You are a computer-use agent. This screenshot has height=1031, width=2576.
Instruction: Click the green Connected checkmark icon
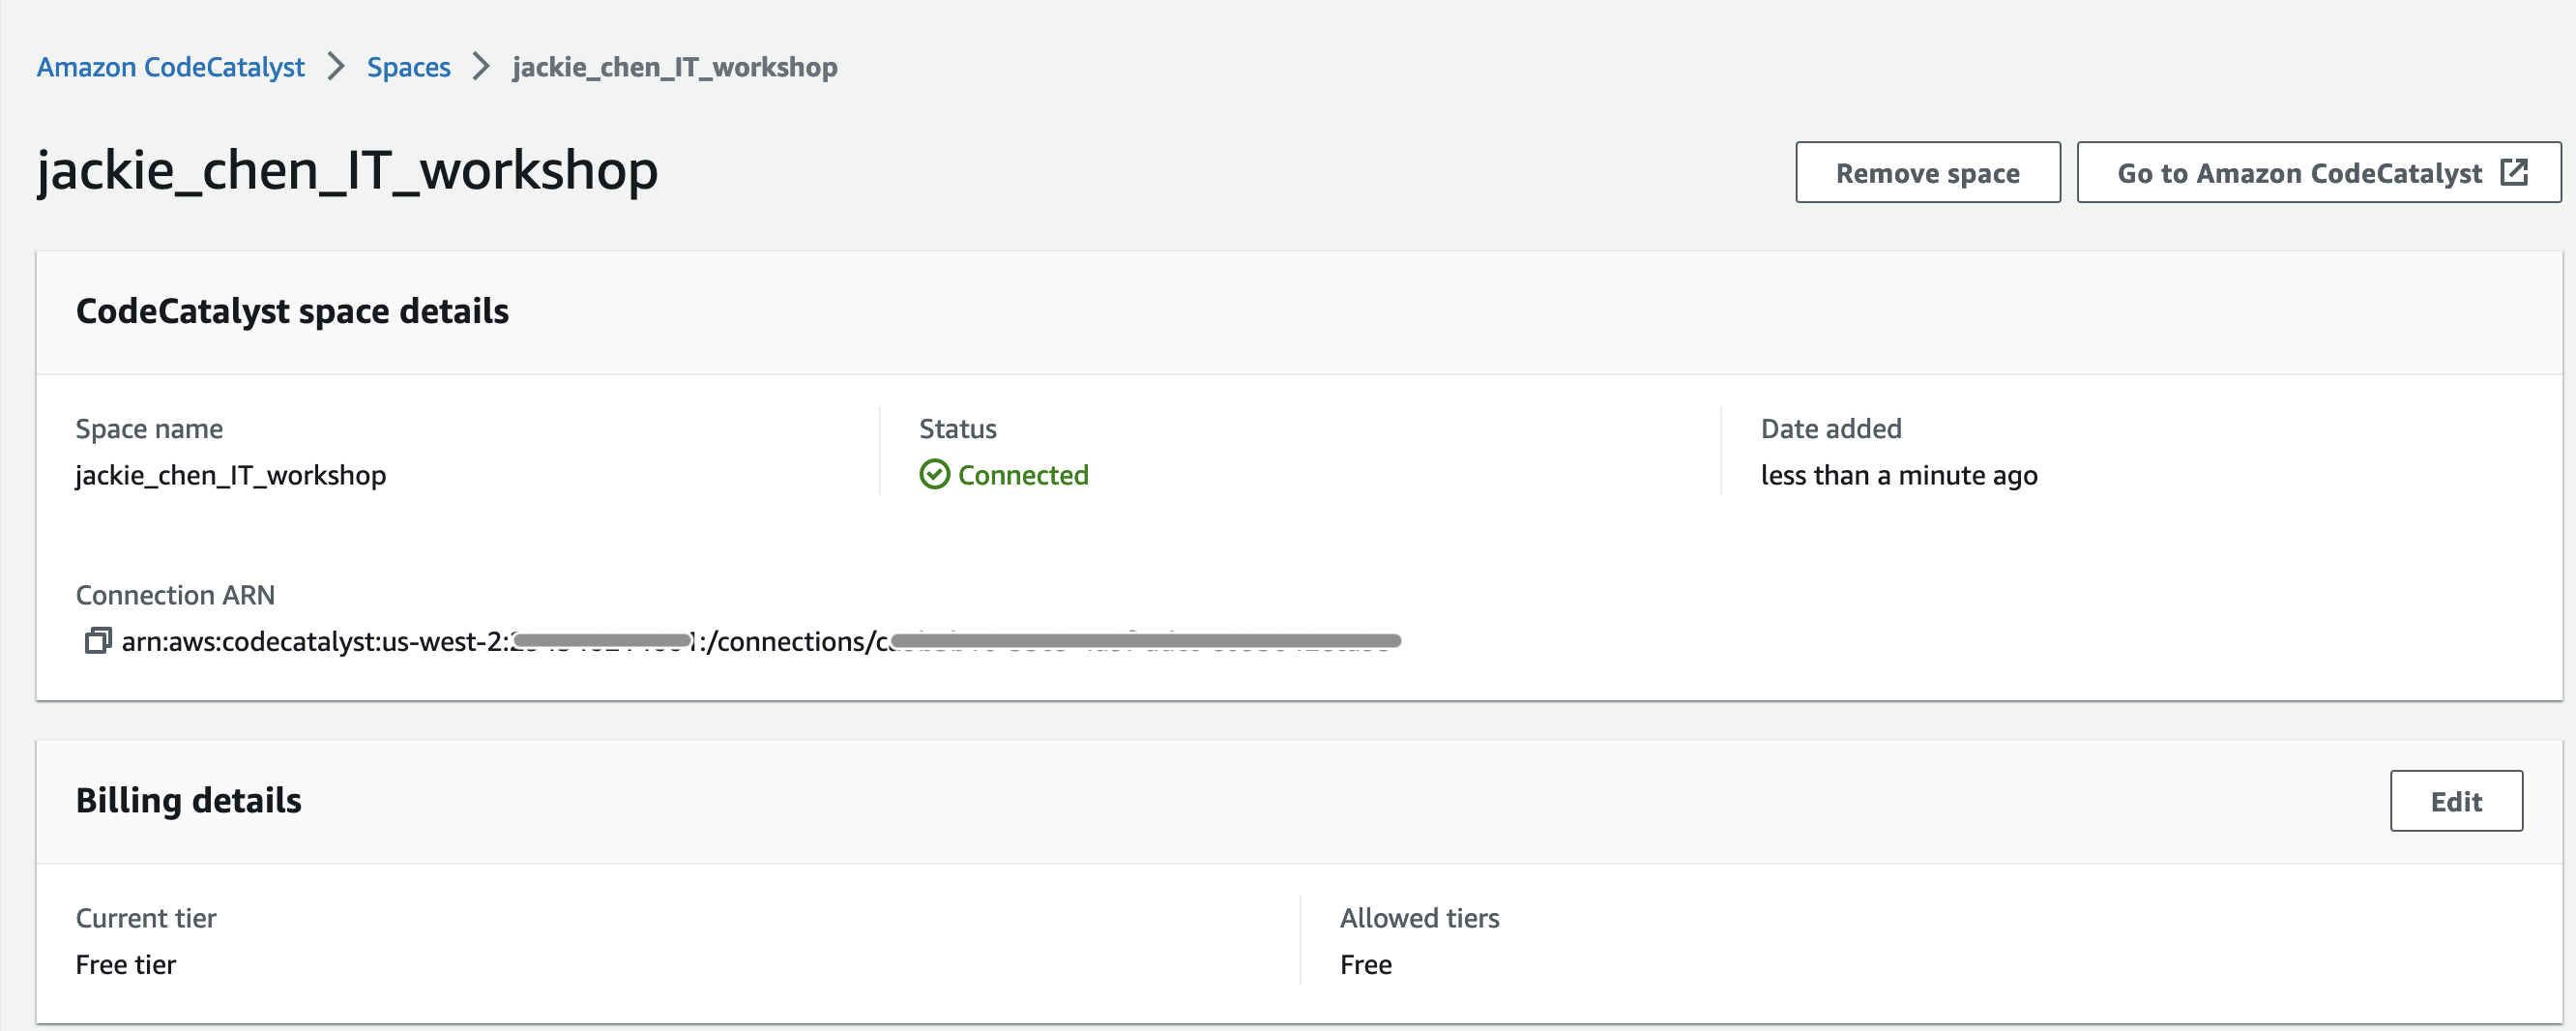tap(934, 474)
